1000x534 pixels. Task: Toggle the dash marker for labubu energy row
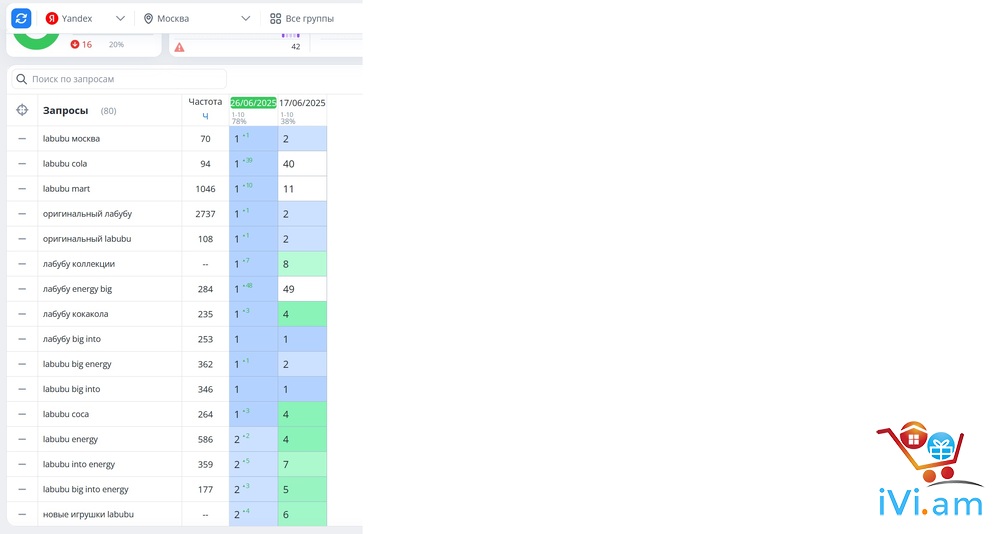(22, 439)
